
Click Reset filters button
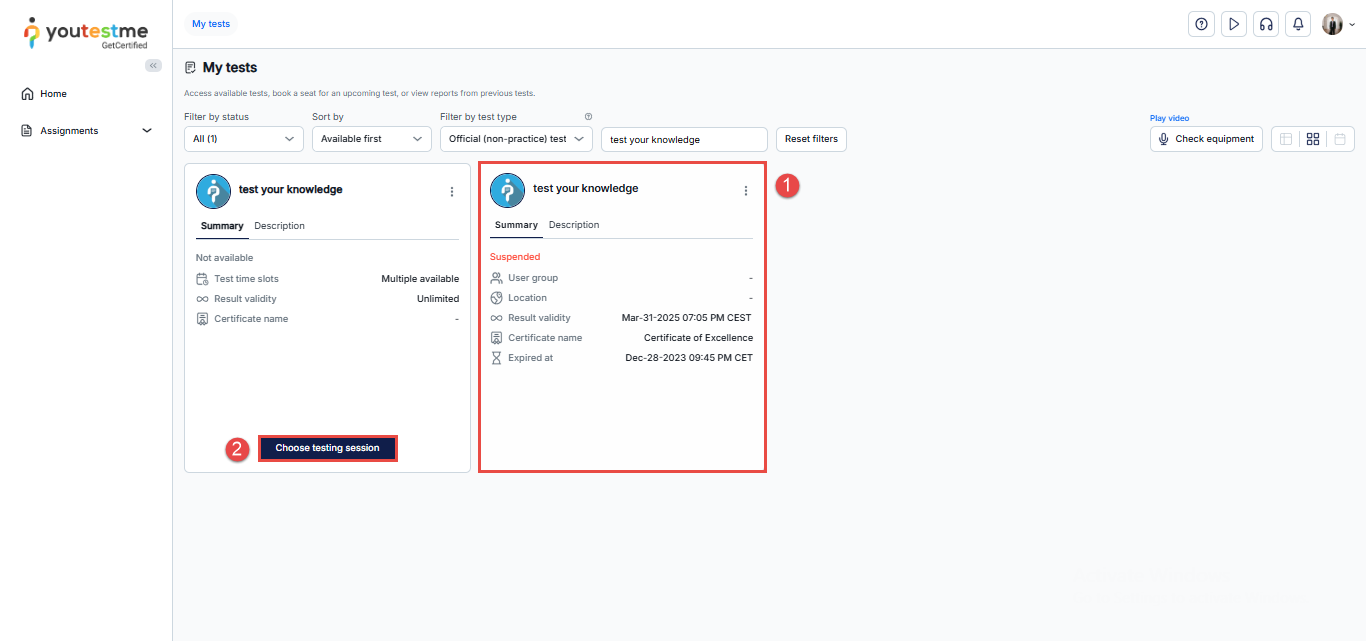point(811,139)
